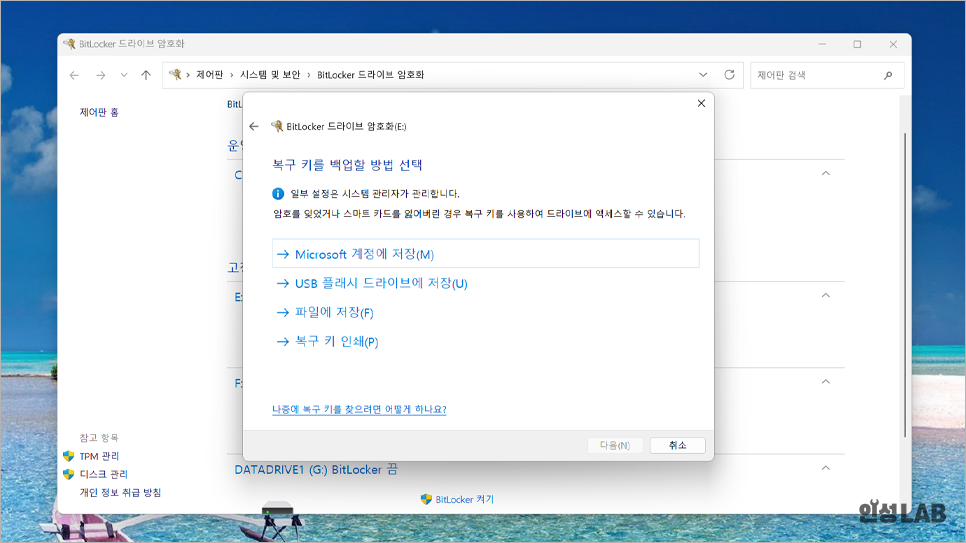Click the address bar BitLocker icon
The image size is (966, 543).
tap(176, 75)
